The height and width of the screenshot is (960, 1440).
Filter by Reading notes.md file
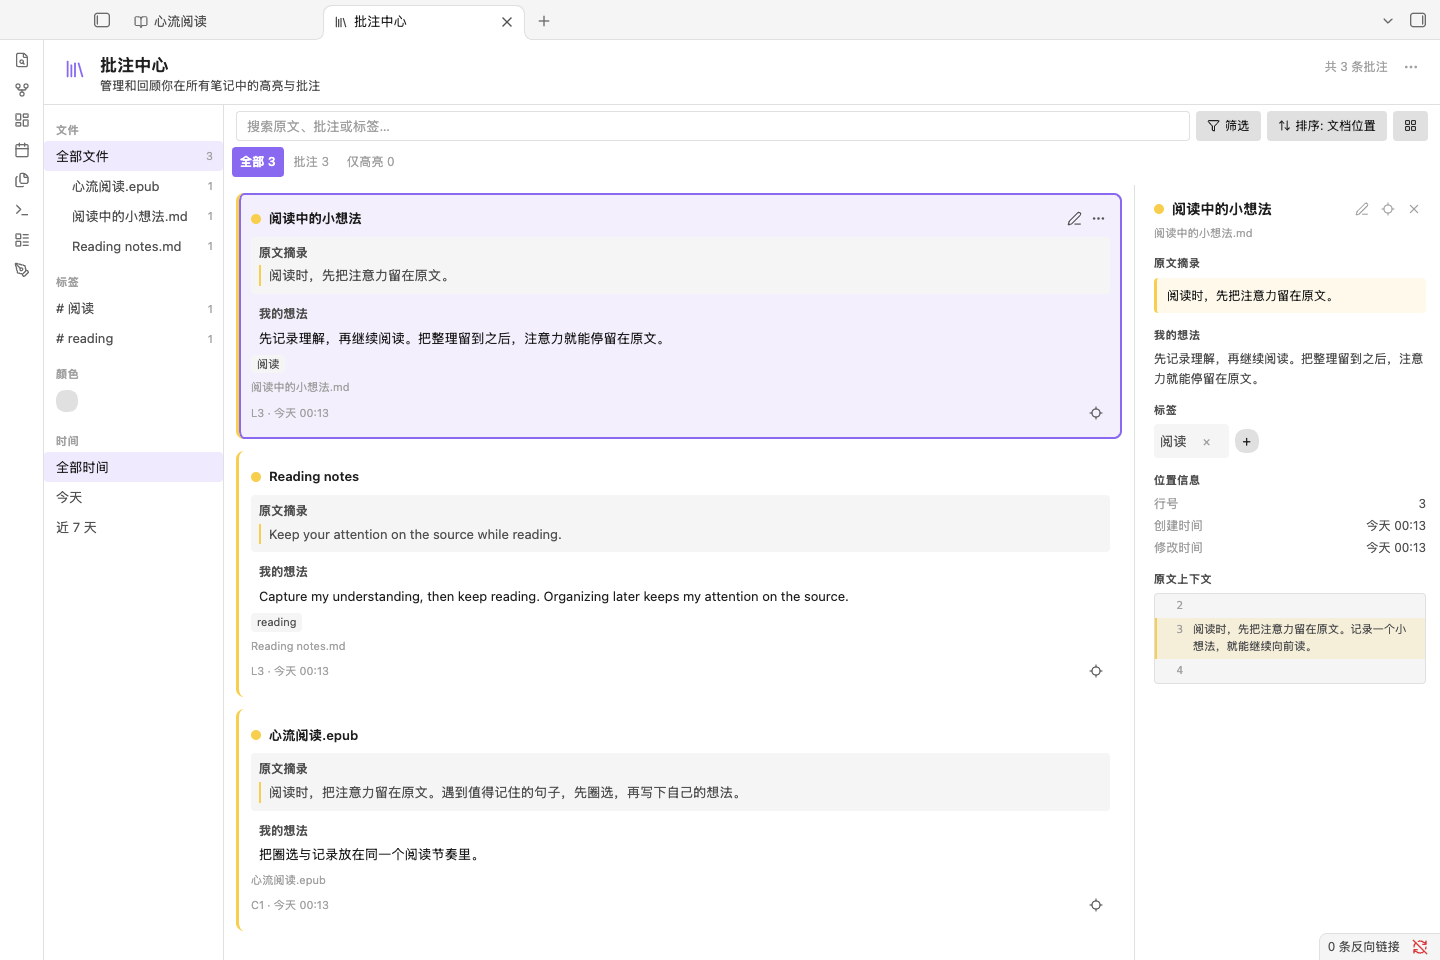tap(134, 247)
